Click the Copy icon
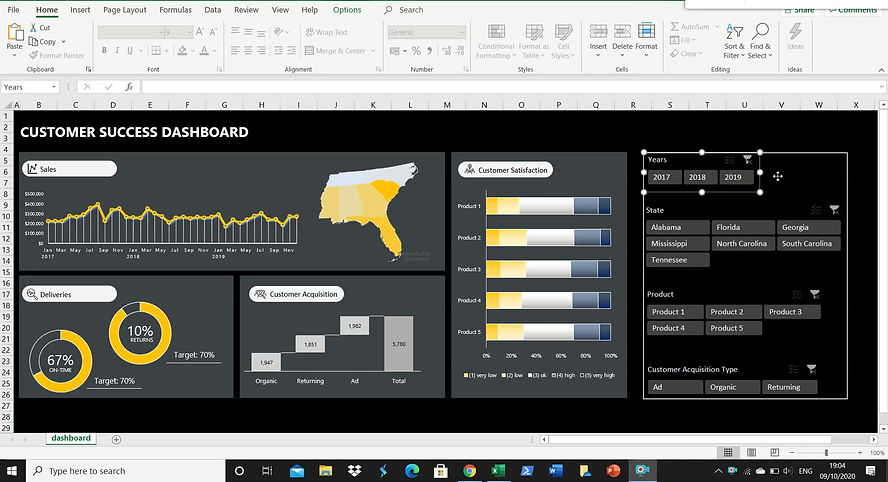Viewport: 888px width, 482px height. pyautogui.click(x=33, y=41)
